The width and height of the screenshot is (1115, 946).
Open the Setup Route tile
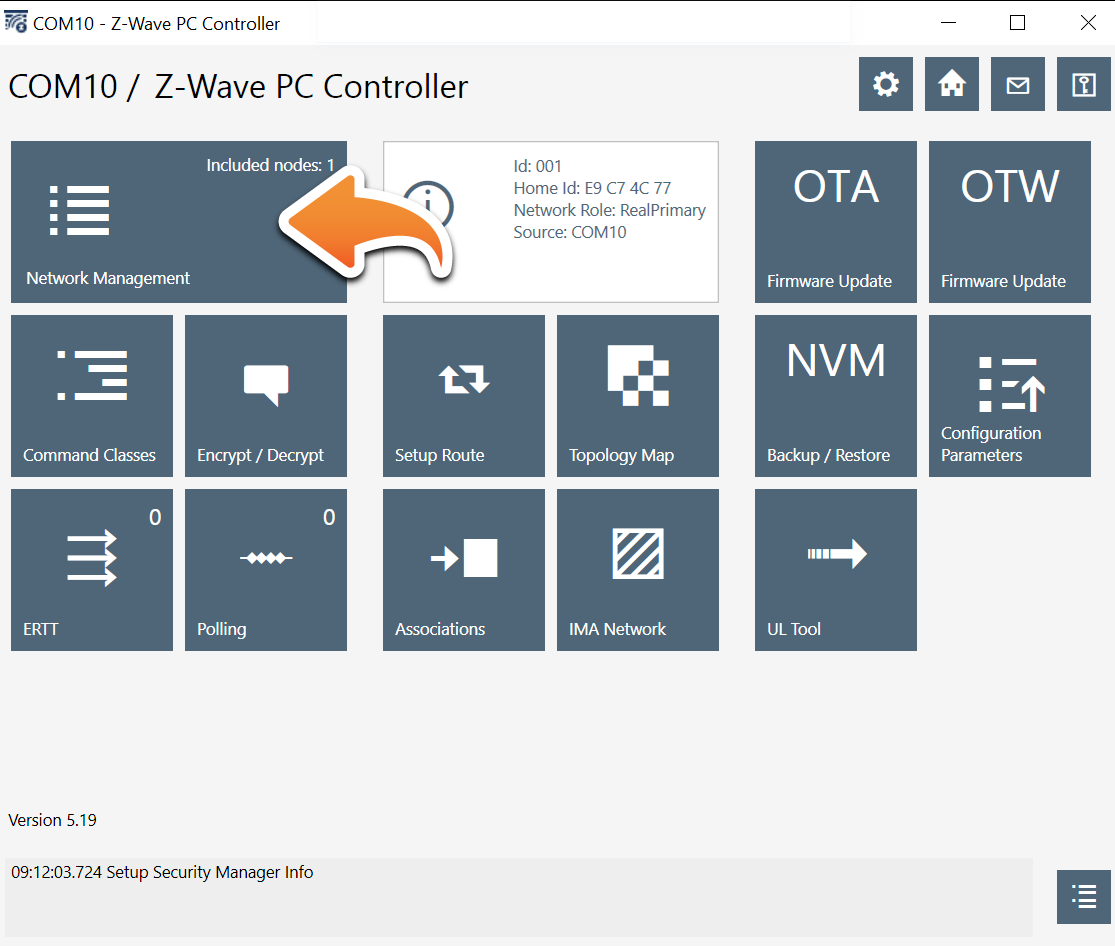pyautogui.click(x=464, y=396)
